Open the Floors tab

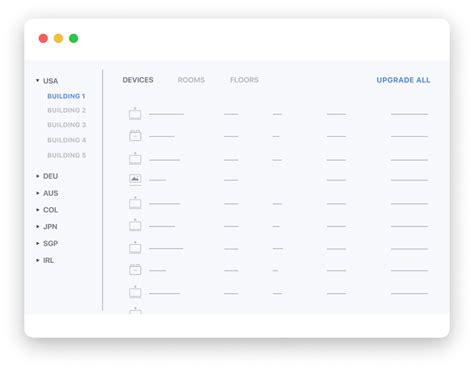click(244, 80)
